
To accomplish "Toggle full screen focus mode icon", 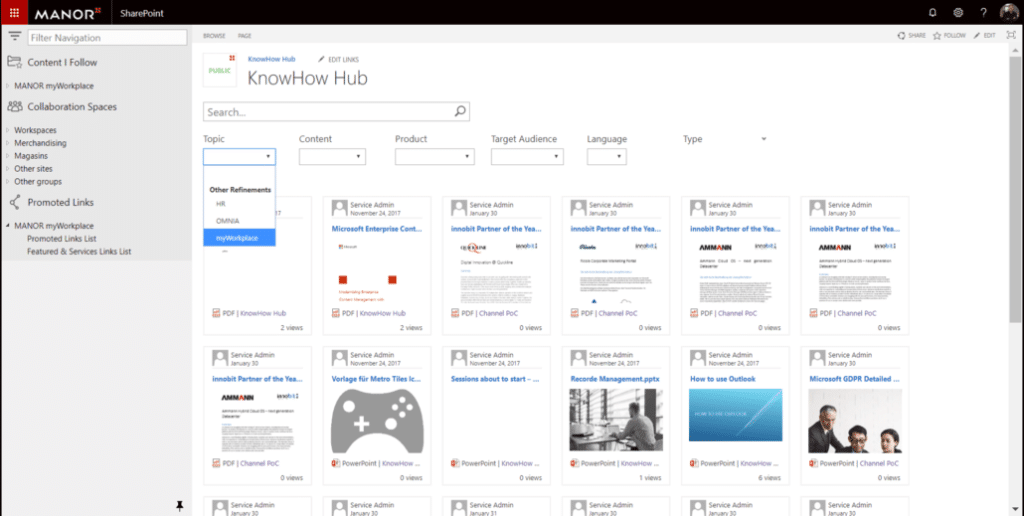I will point(1010,35).
